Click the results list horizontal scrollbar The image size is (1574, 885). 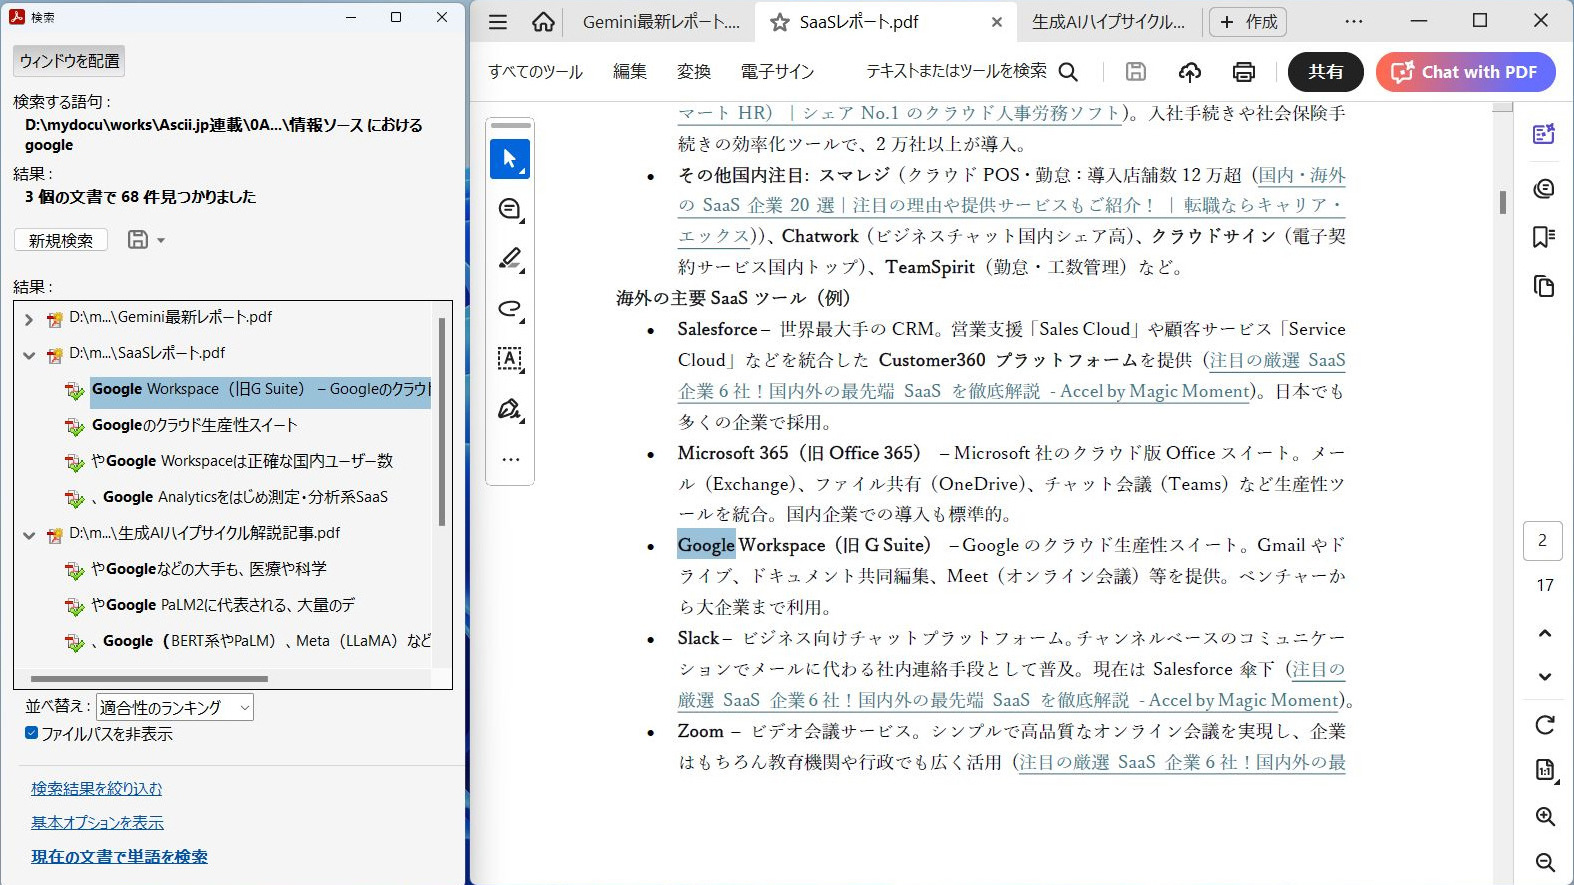[x=150, y=678]
